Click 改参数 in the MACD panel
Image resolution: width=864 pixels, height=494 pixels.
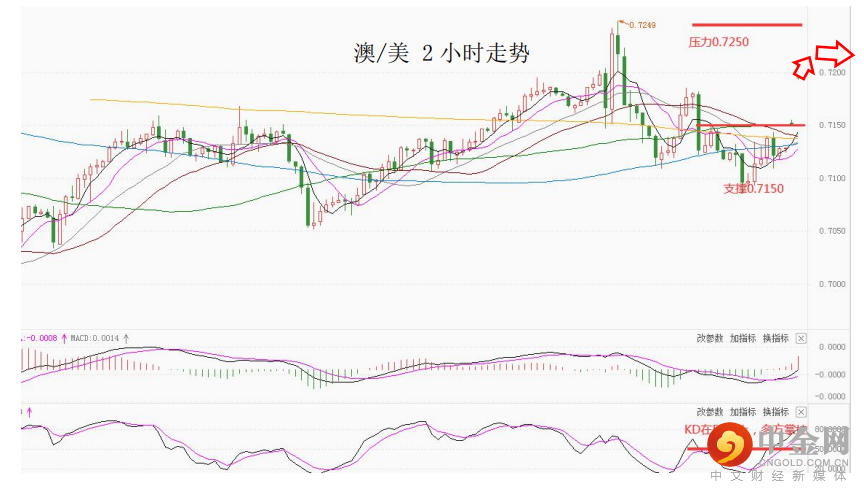click(710, 338)
